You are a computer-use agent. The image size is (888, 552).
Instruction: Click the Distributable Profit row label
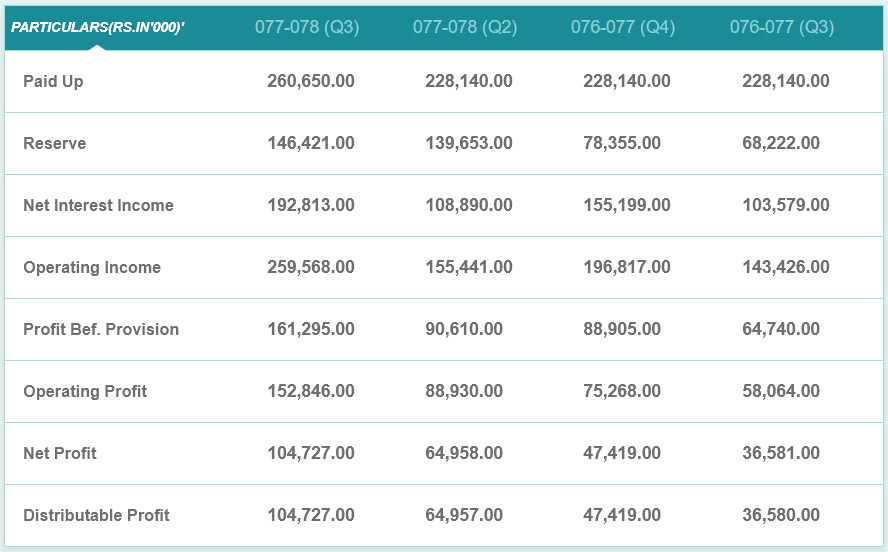coord(96,515)
